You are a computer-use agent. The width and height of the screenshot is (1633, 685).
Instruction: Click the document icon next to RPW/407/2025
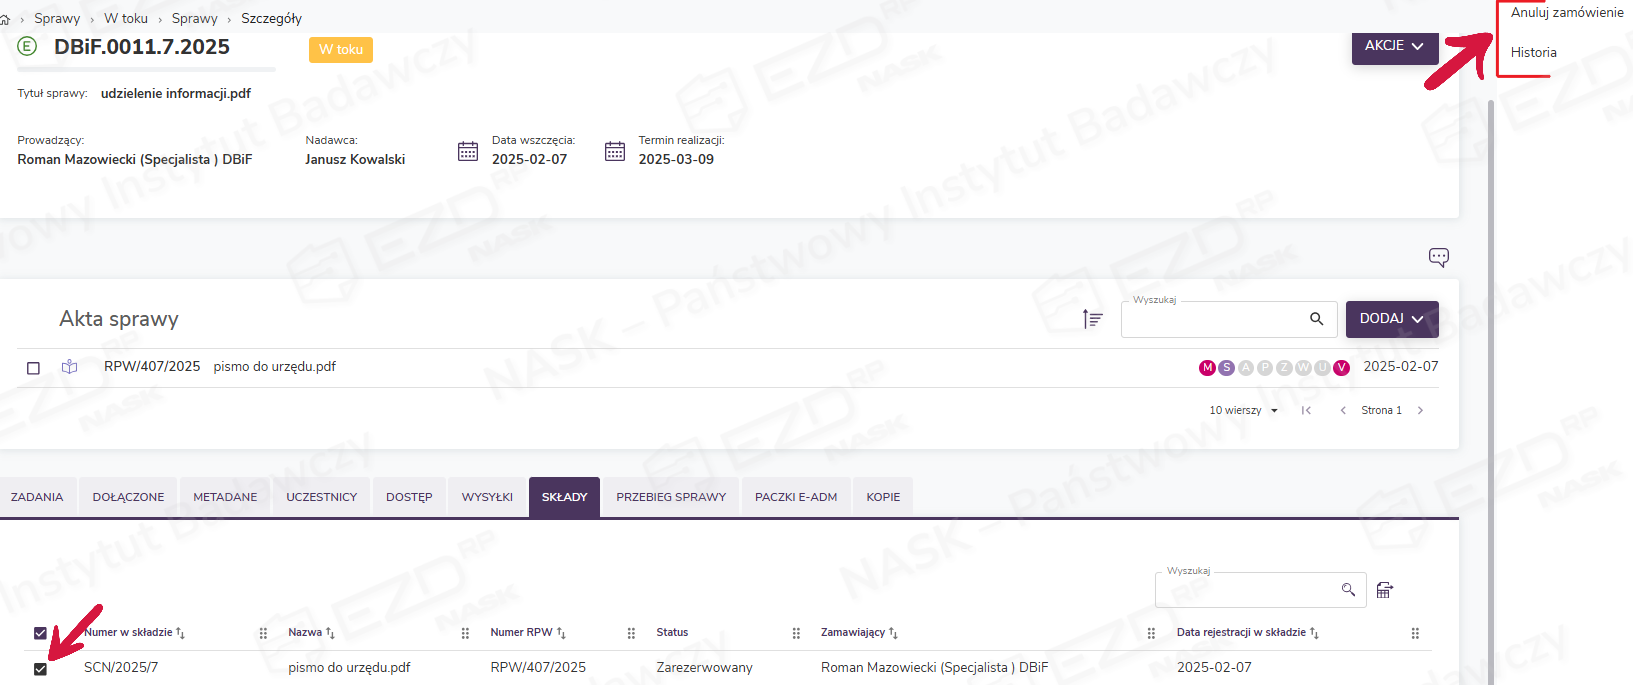(x=69, y=367)
